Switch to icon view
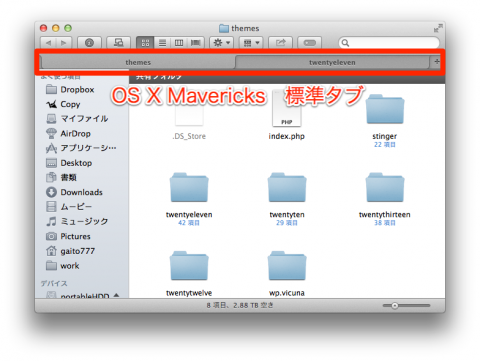The width and height of the screenshot is (480, 361). tap(145, 43)
